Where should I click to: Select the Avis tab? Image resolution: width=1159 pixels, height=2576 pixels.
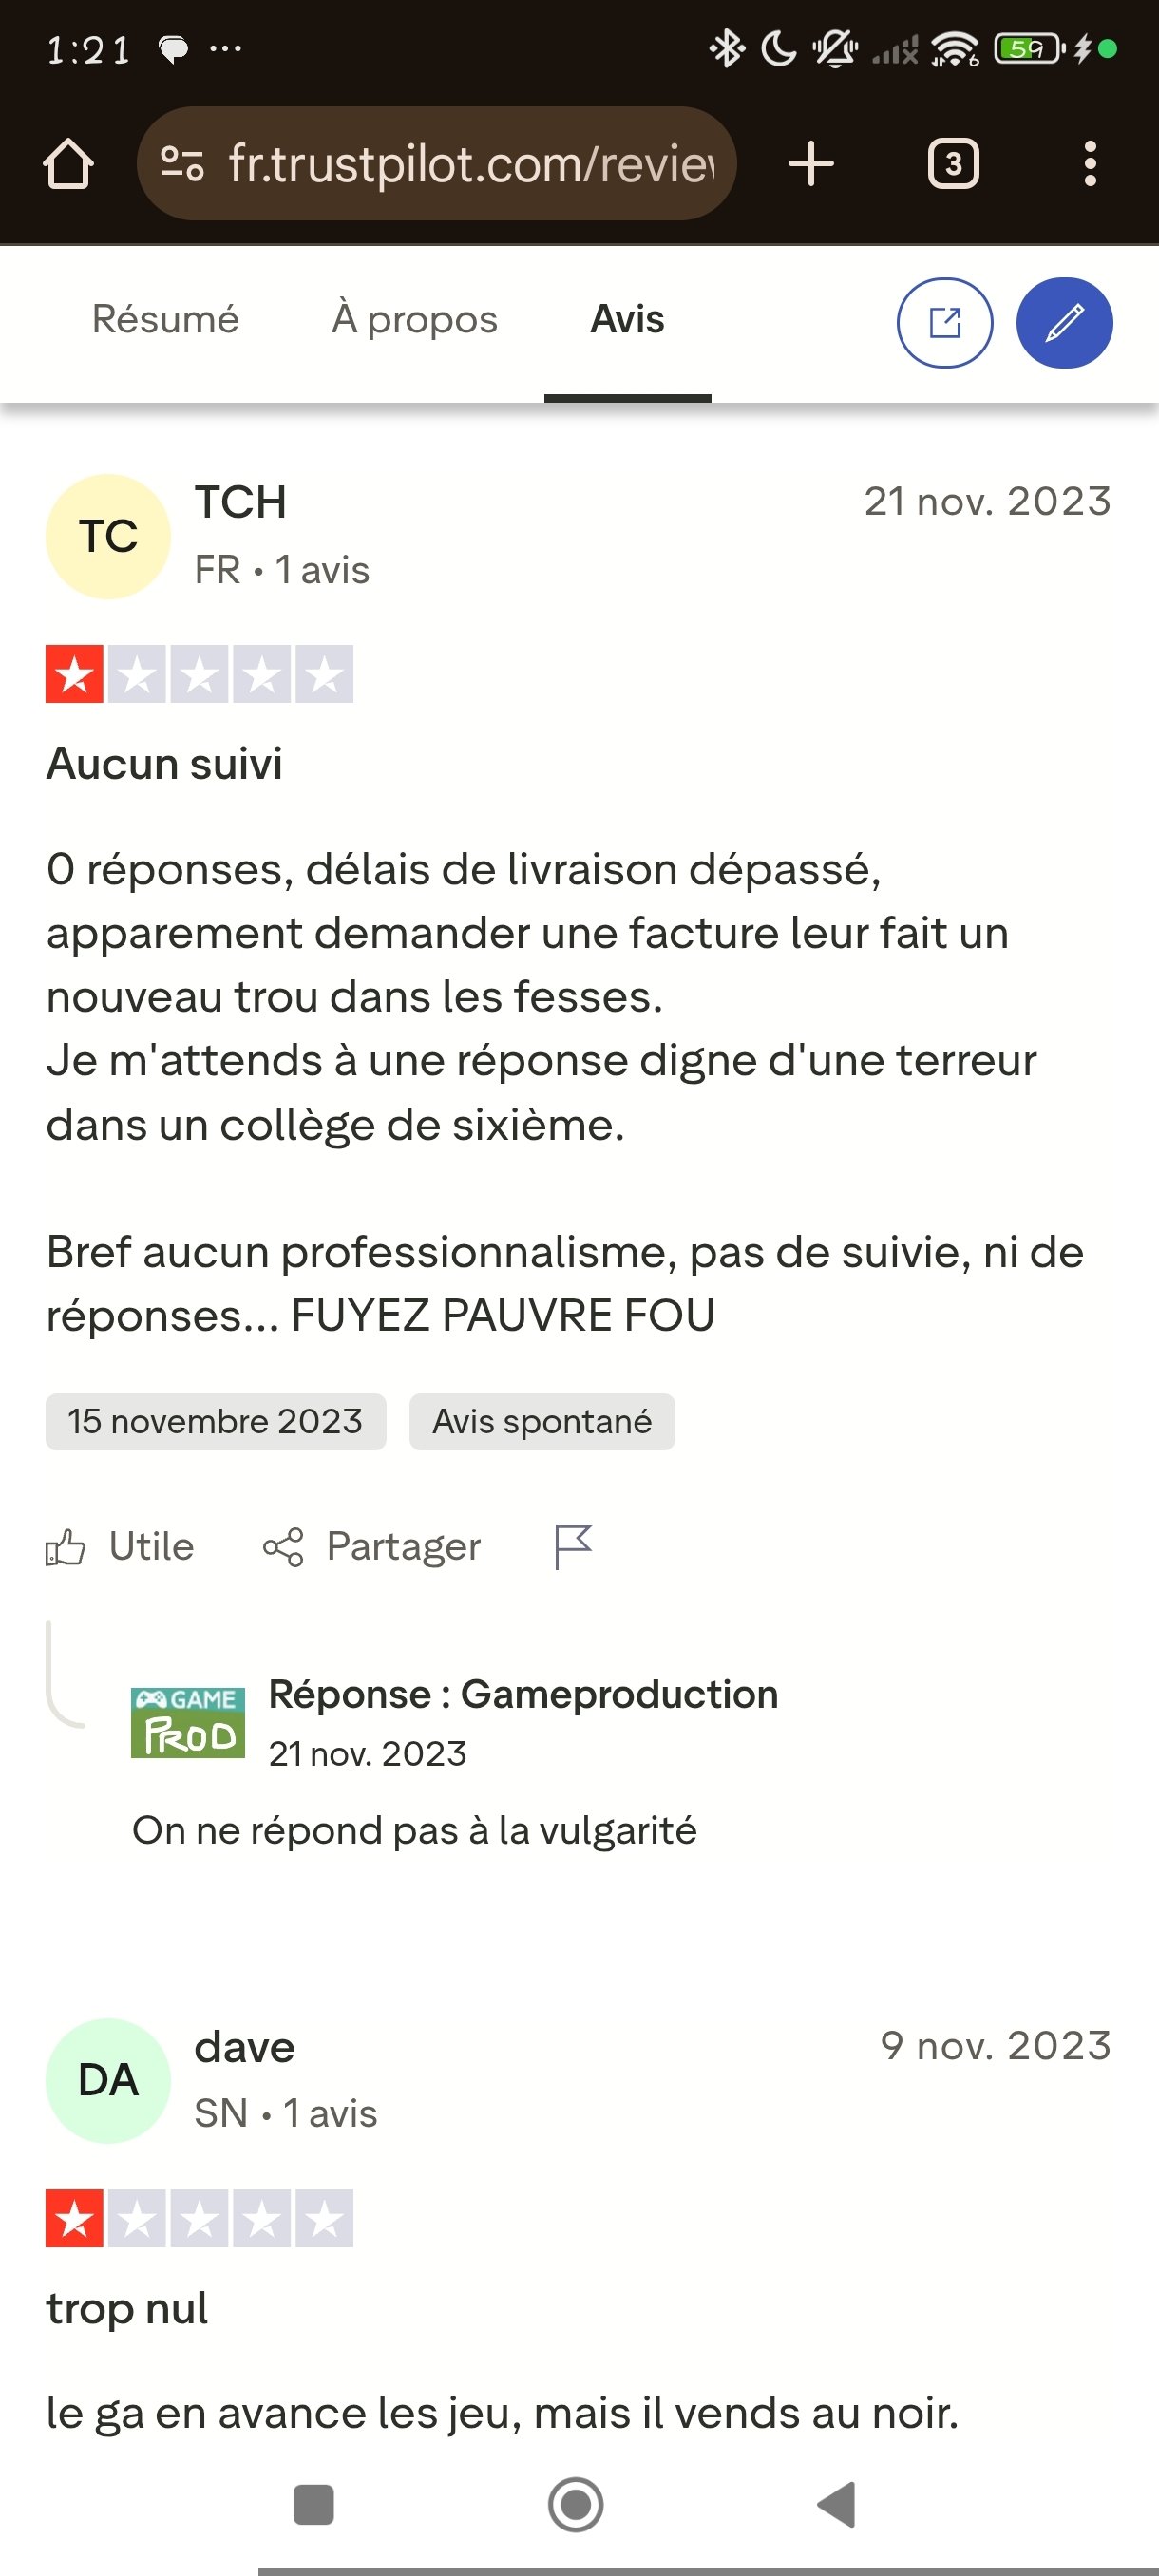627,320
